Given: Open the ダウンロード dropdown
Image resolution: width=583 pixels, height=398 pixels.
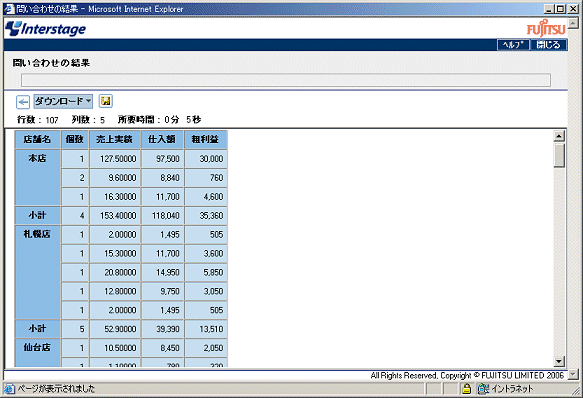Looking at the screenshot, I should 63,101.
